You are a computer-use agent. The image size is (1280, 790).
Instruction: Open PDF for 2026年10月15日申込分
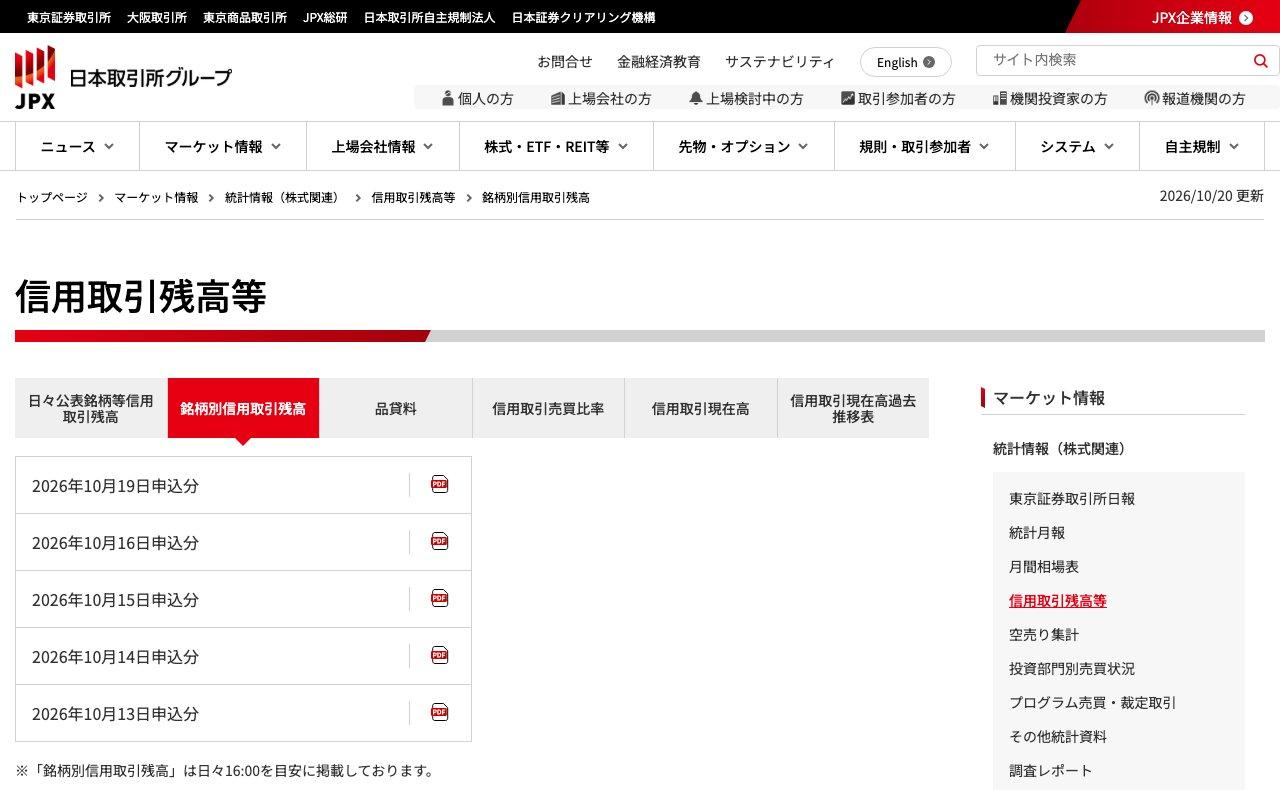click(439, 599)
